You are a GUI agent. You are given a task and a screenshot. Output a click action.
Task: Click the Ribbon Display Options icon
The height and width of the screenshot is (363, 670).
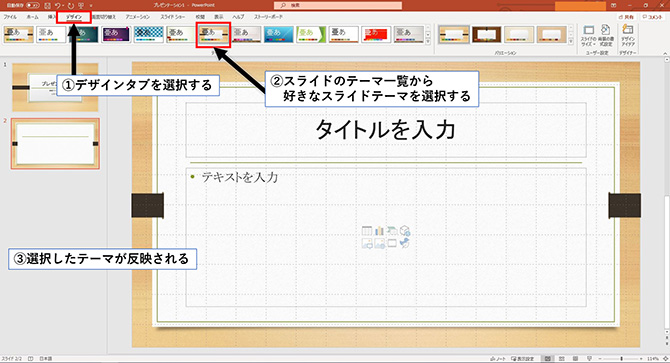pos(614,6)
